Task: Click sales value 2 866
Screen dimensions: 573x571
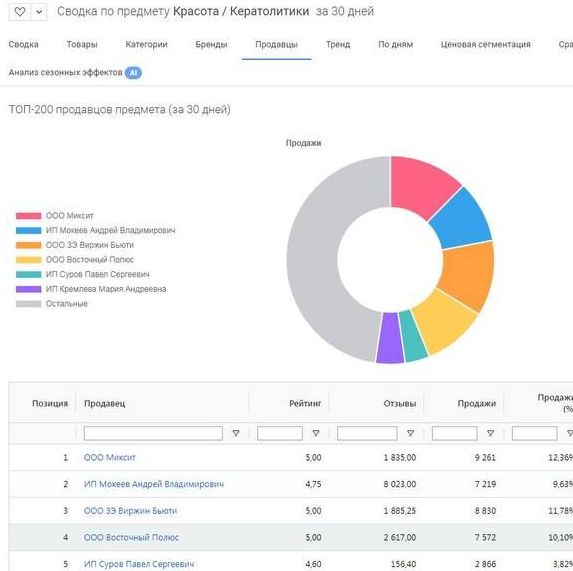Action: (x=485, y=564)
